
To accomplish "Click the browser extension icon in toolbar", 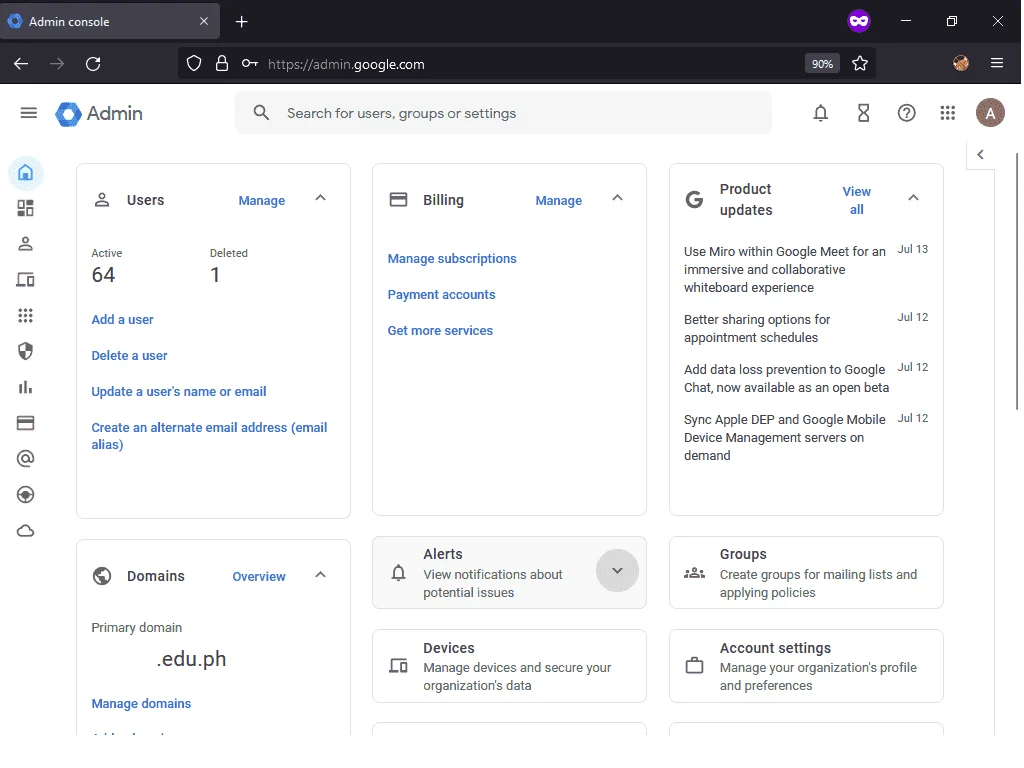I will tap(960, 63).
